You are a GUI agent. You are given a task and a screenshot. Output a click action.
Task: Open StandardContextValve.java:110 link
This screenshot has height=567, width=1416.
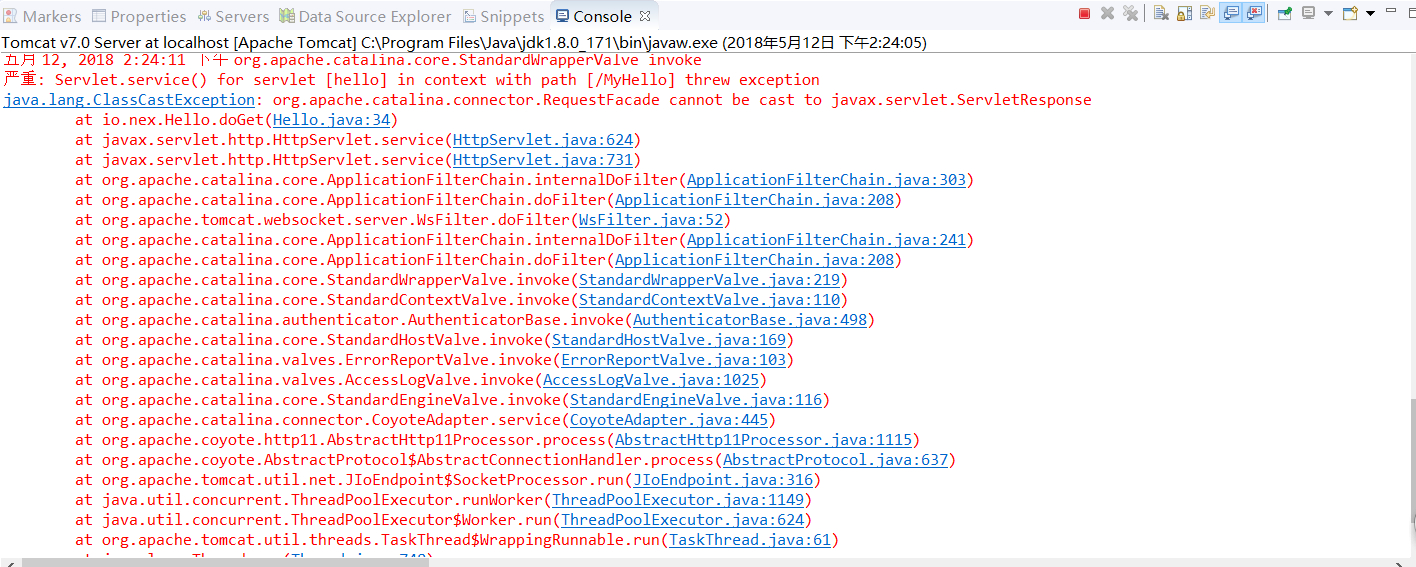point(709,300)
